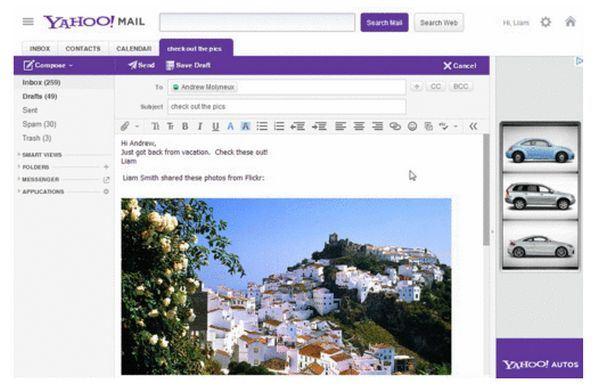Image resolution: width=599 pixels, height=392 pixels.
Task: Insert a numbered list
Action: click(279, 126)
